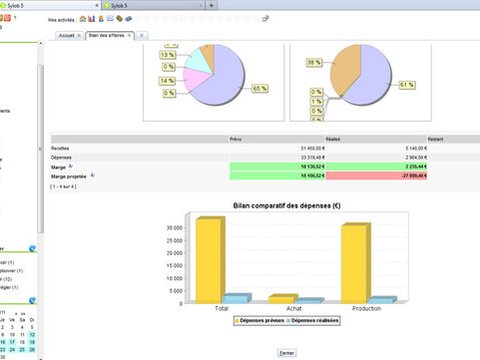This screenshot has width=480, height=360.
Task: Select the Dépenses row label
Action: [61, 157]
